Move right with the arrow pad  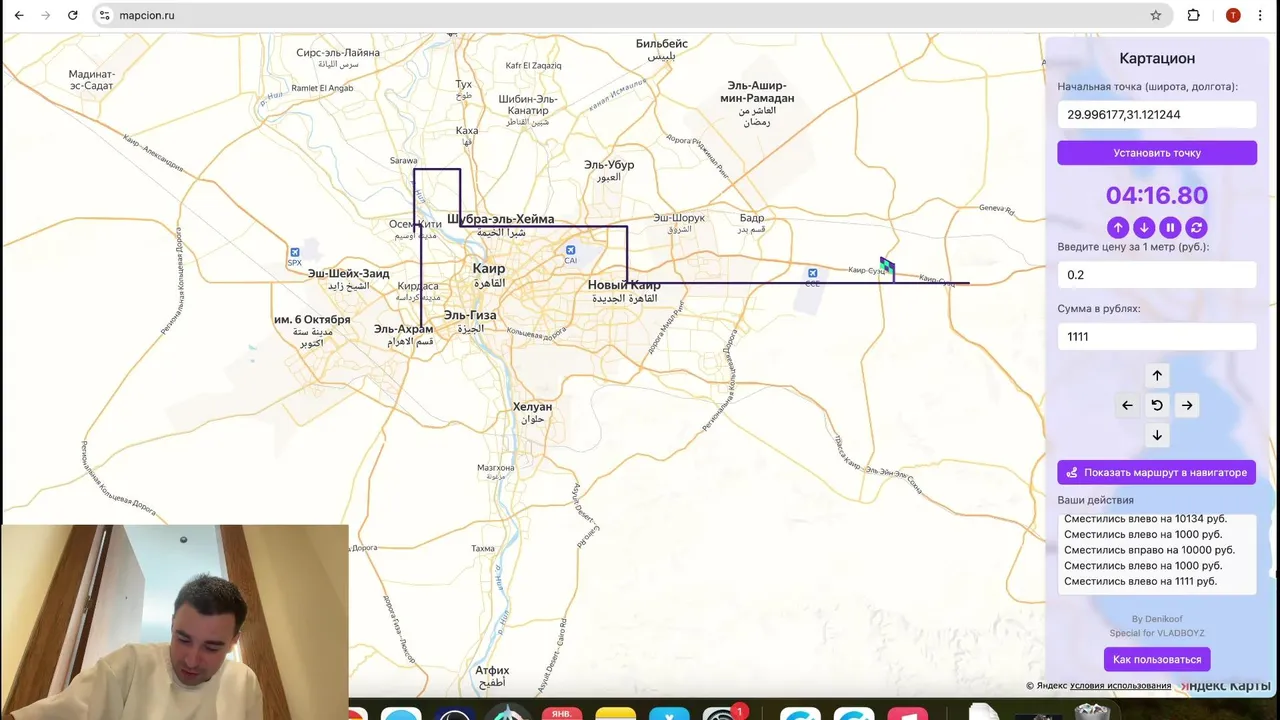coord(1187,405)
